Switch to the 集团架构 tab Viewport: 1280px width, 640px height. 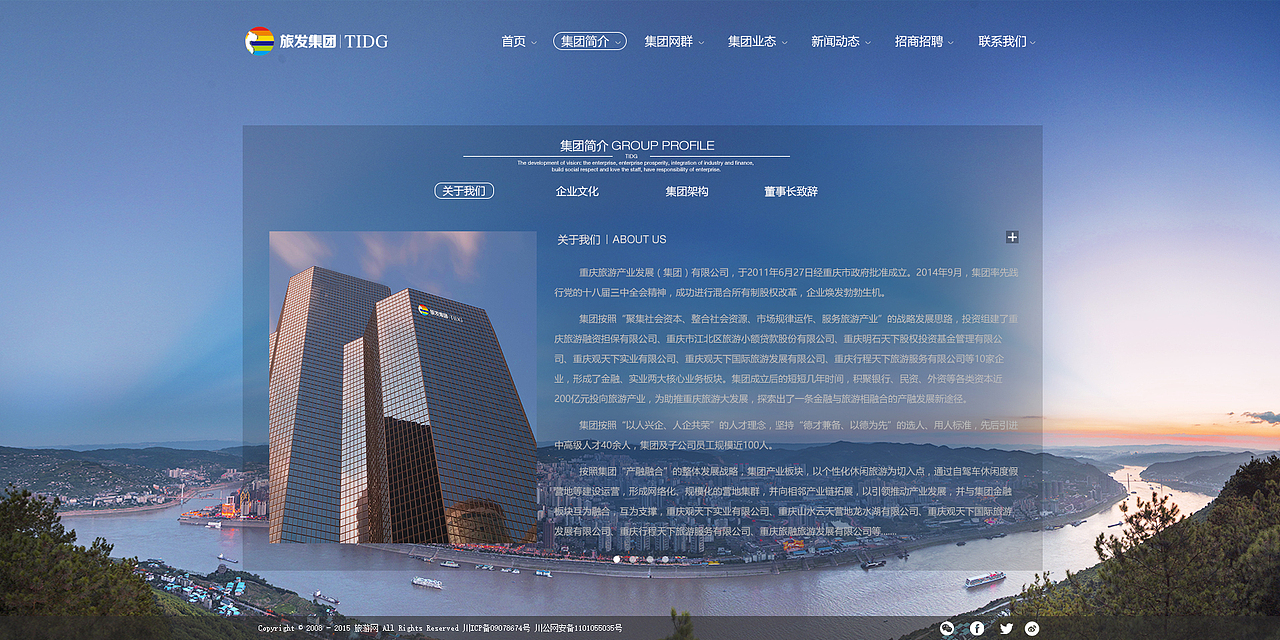(688, 190)
